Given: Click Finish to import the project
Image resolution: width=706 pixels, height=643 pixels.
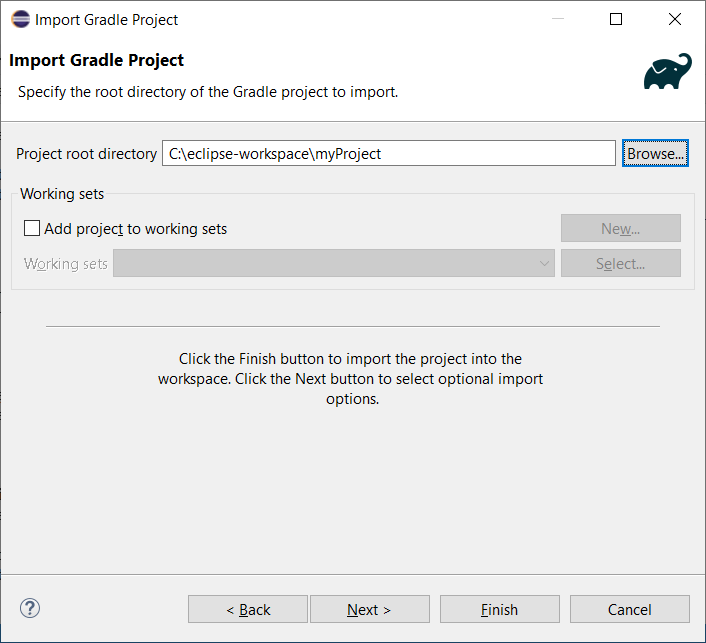Looking at the screenshot, I should click(499, 610).
